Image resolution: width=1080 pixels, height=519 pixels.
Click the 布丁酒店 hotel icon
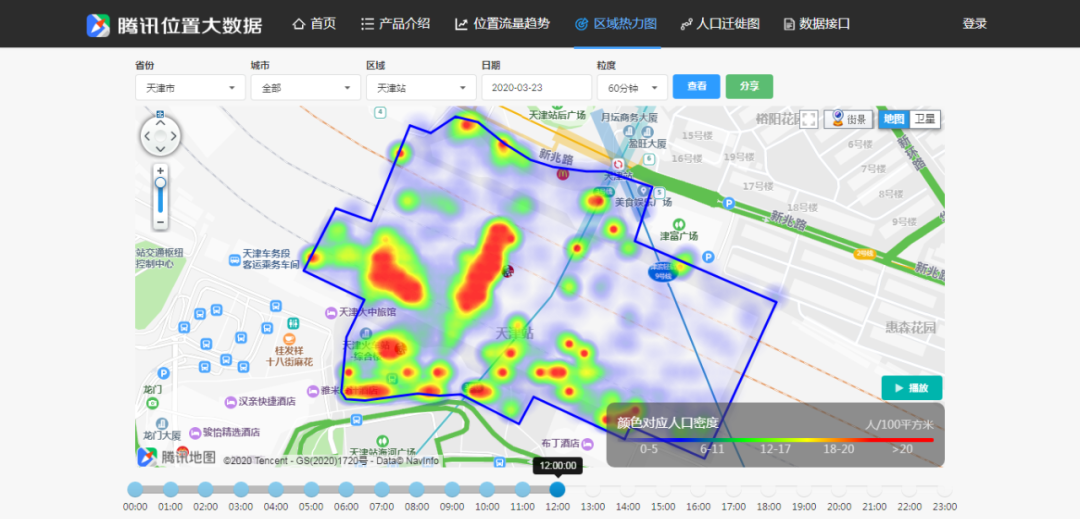click(x=588, y=442)
